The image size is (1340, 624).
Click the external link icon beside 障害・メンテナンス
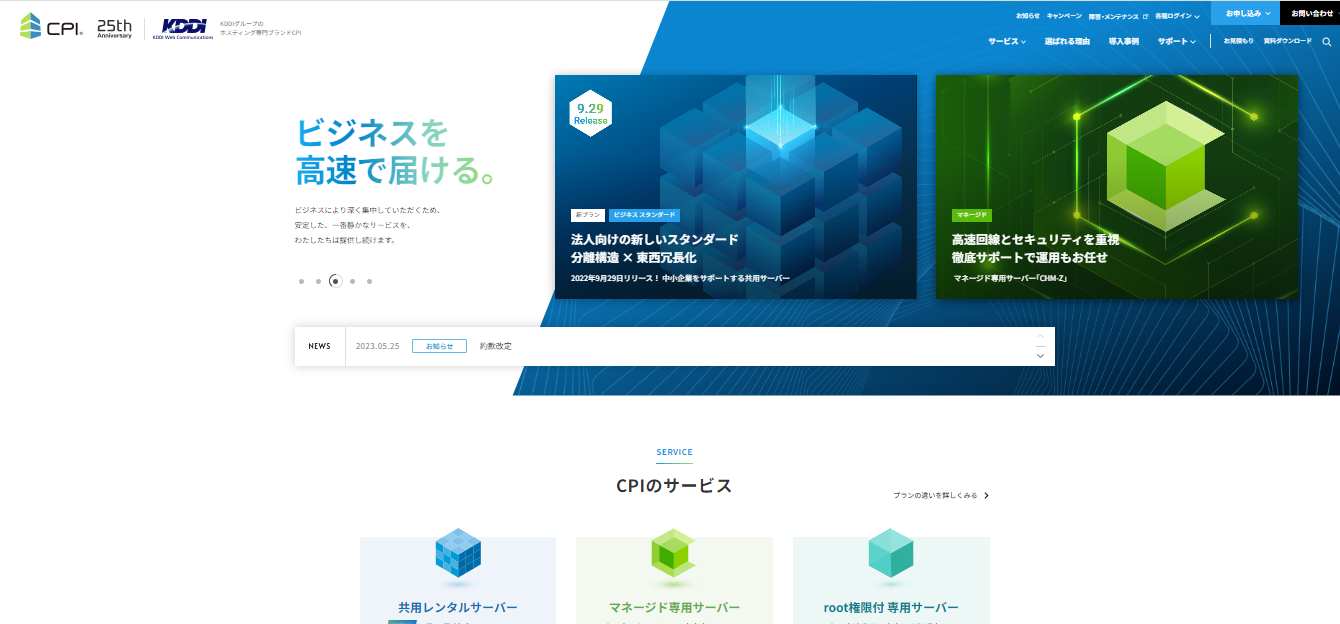(1145, 15)
